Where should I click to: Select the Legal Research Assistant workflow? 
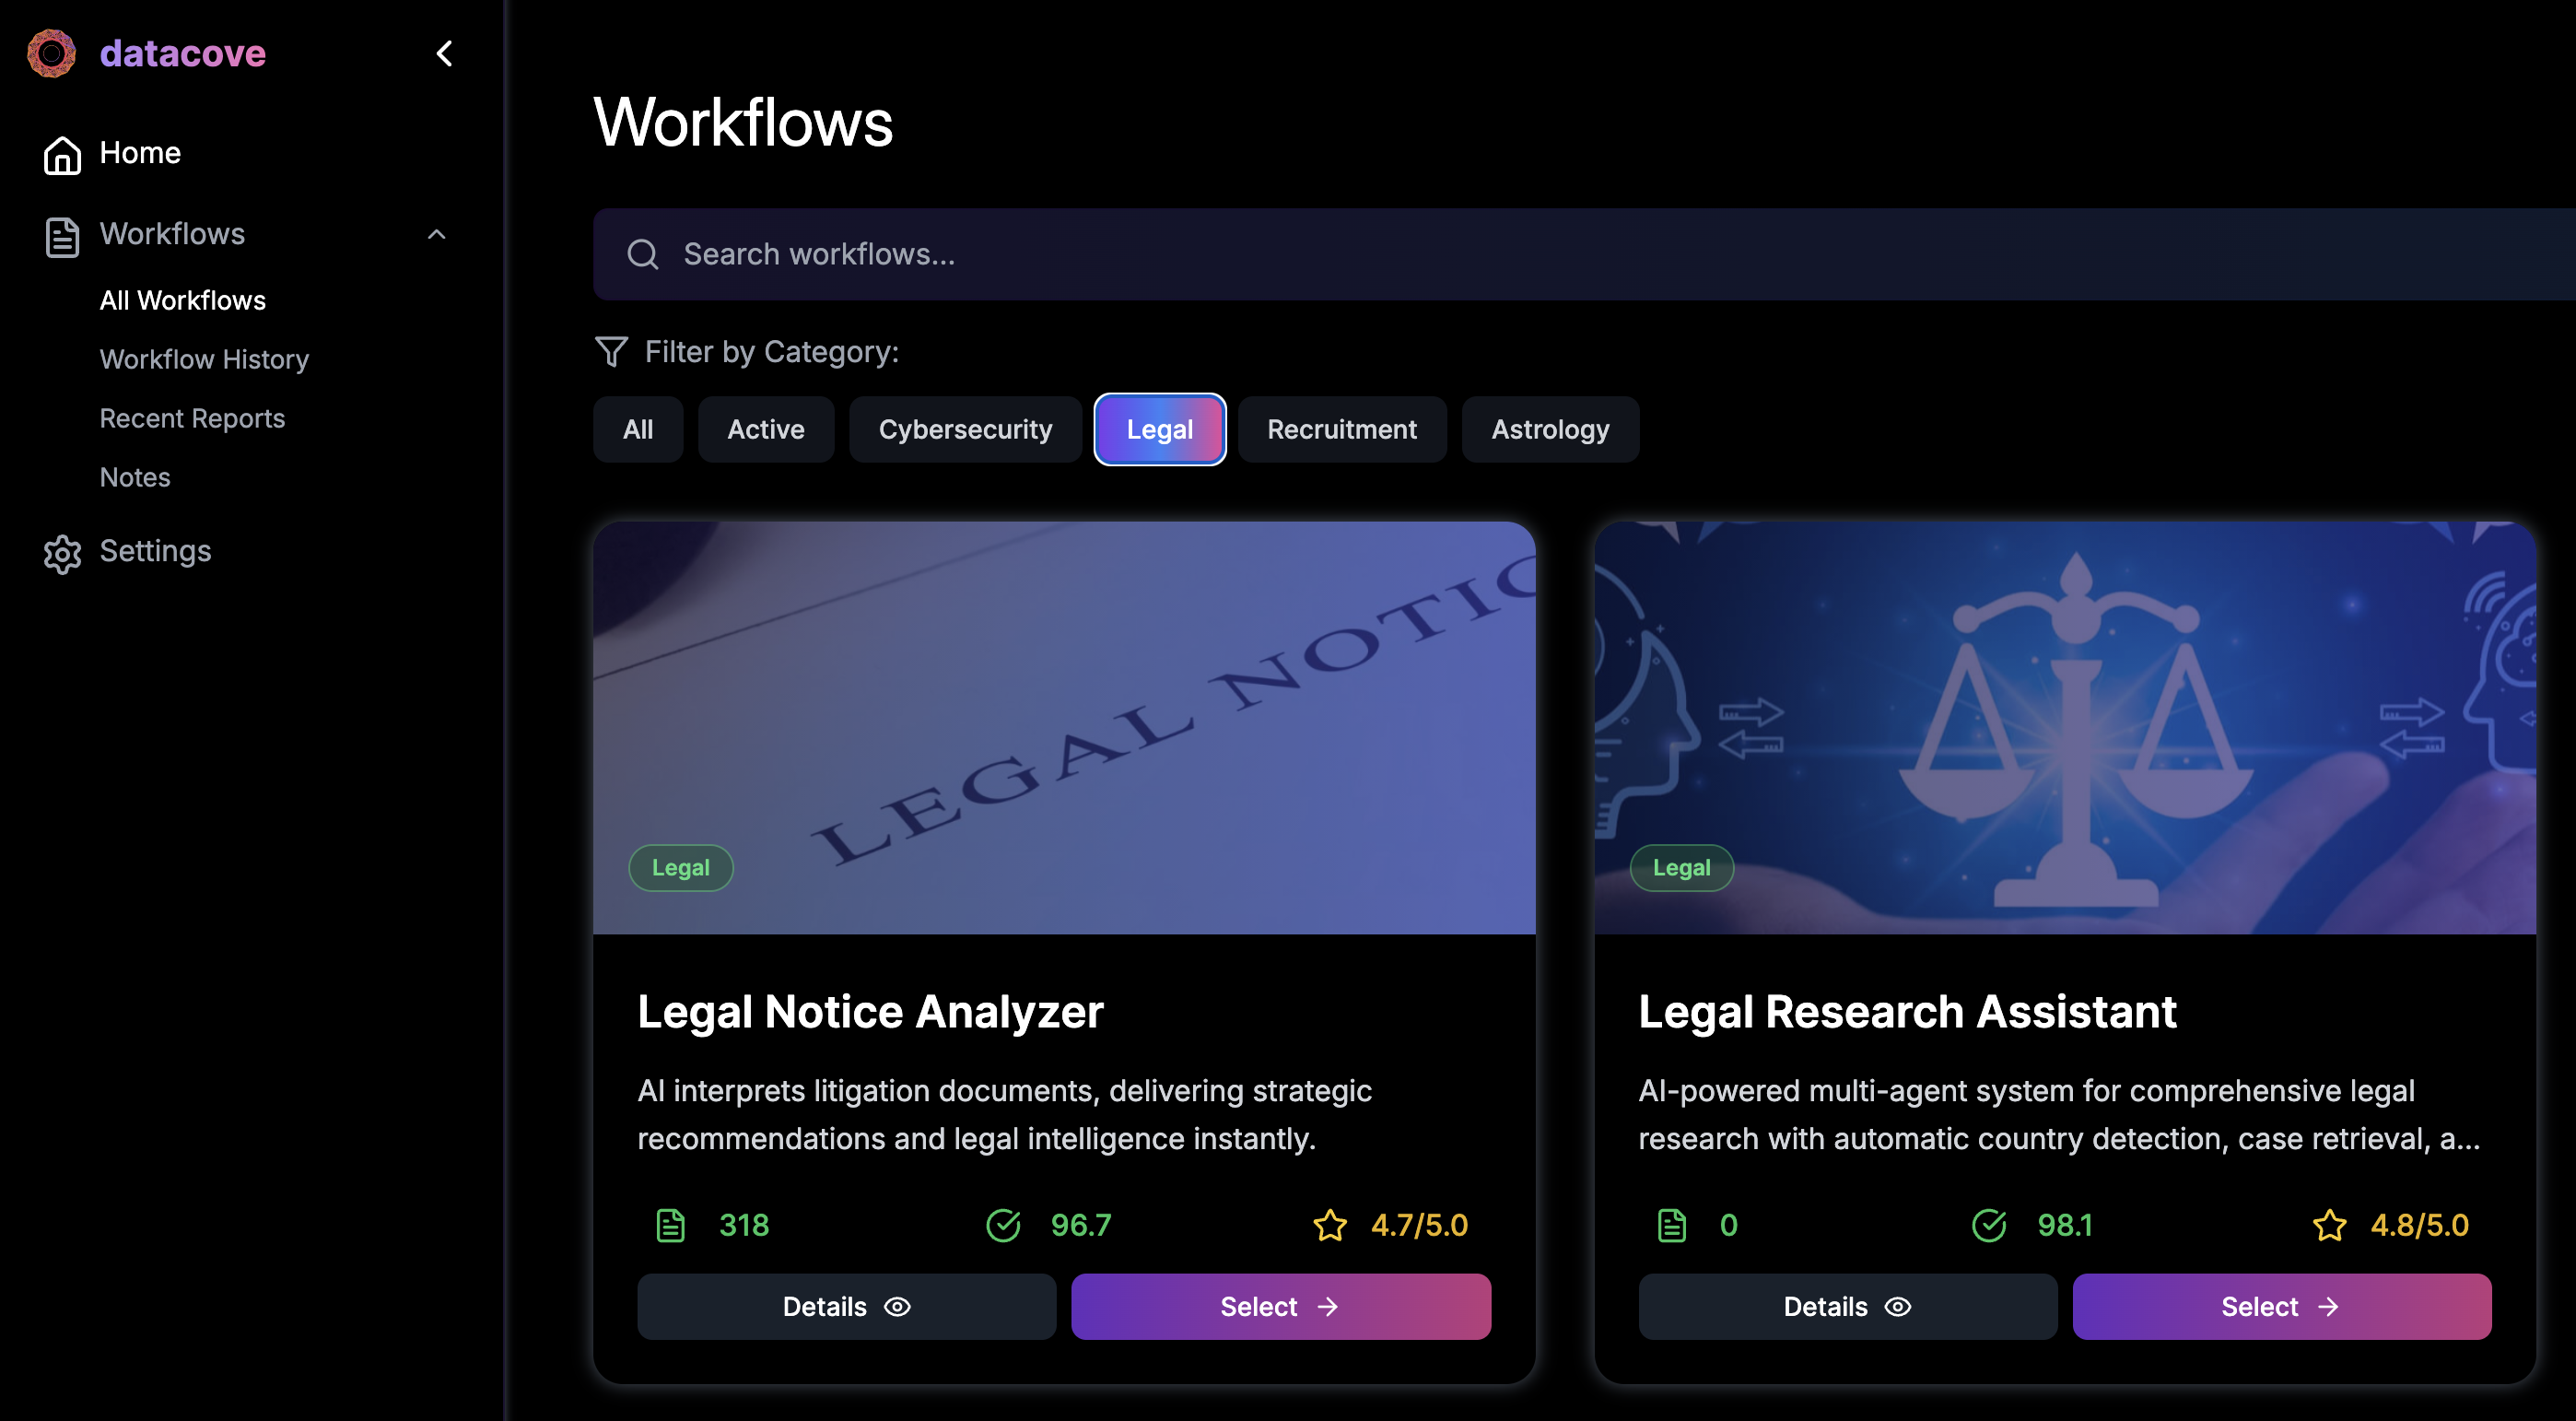tap(2281, 1306)
